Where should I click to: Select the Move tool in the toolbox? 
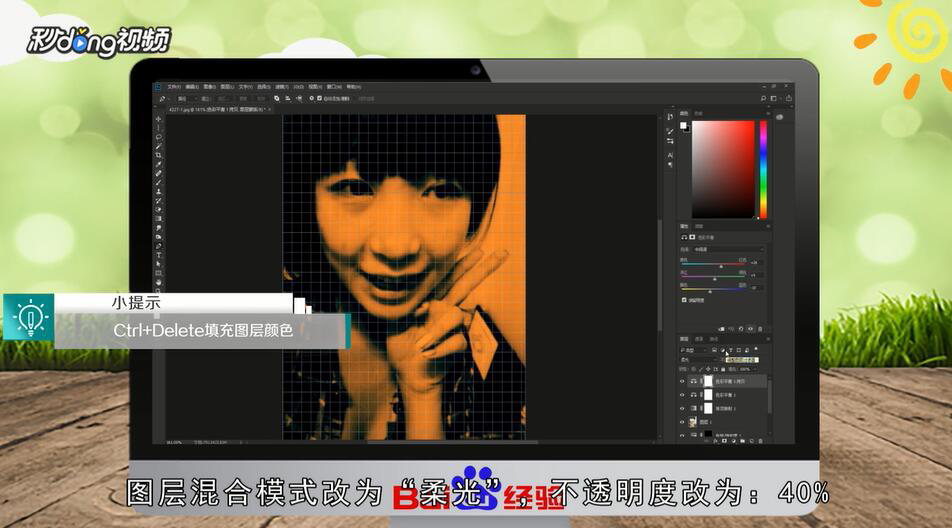click(x=158, y=119)
